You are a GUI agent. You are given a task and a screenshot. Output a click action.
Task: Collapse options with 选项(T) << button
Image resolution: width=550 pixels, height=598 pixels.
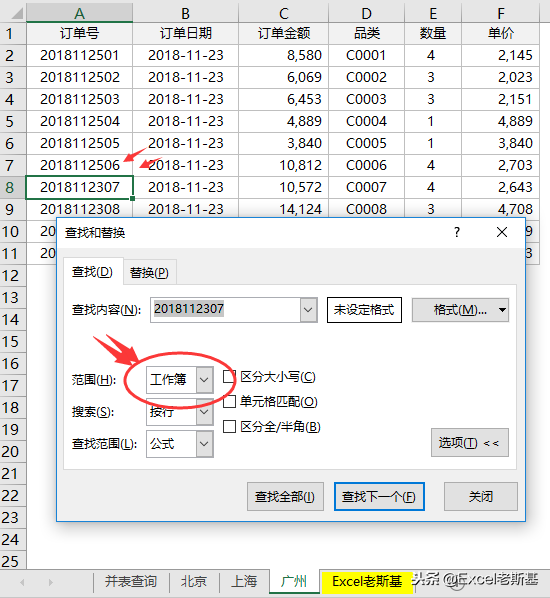pos(470,442)
